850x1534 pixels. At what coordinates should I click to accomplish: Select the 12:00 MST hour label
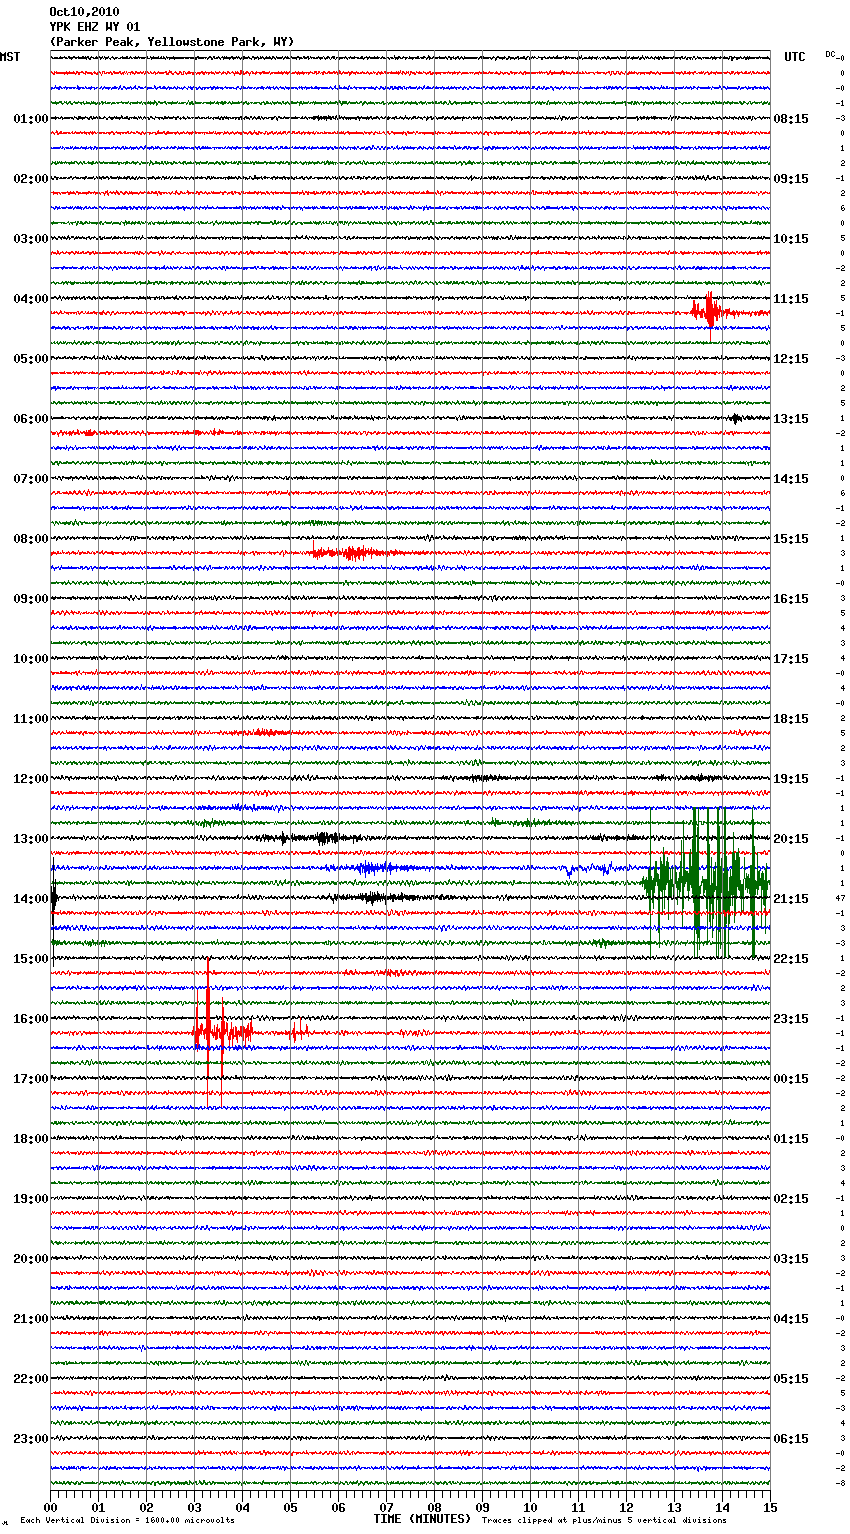[x=30, y=779]
